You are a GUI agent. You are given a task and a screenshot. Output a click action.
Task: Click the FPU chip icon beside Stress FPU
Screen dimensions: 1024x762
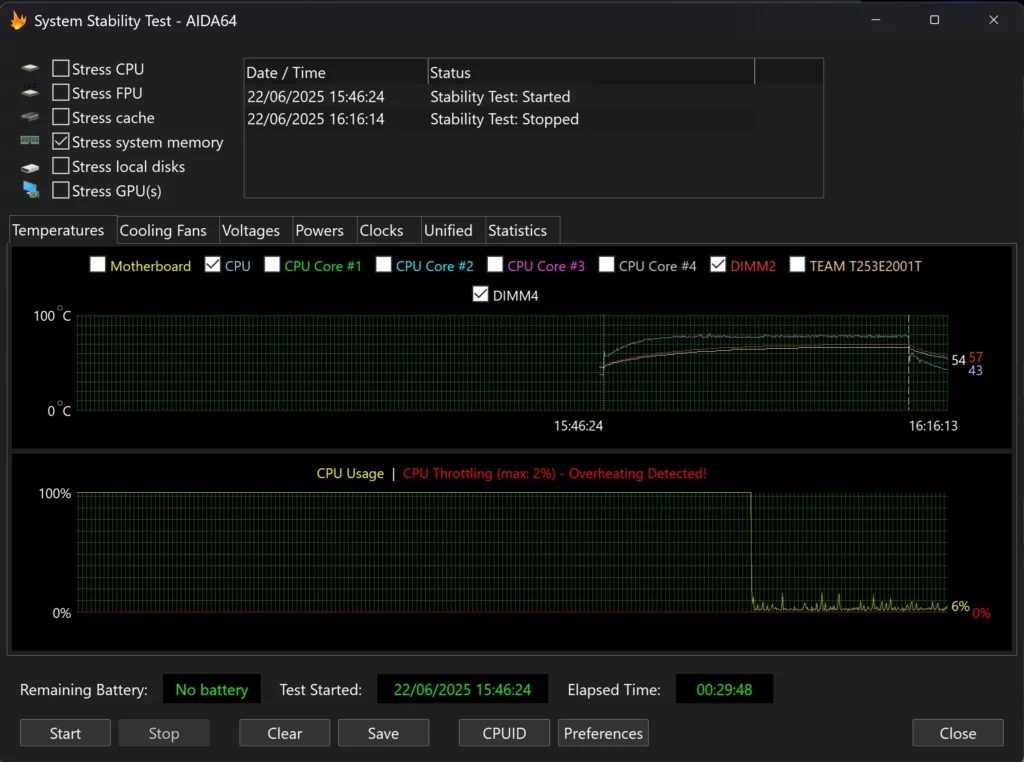(x=29, y=93)
